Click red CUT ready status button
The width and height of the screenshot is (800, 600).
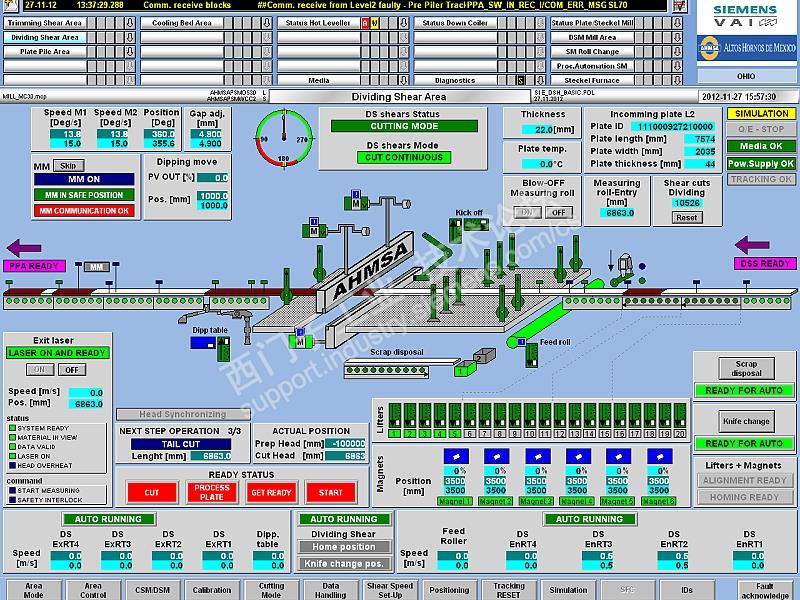(152, 492)
